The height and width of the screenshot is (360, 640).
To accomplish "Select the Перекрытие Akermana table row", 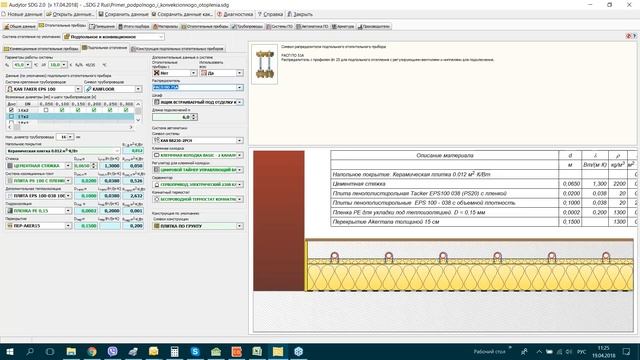I will (483, 222).
